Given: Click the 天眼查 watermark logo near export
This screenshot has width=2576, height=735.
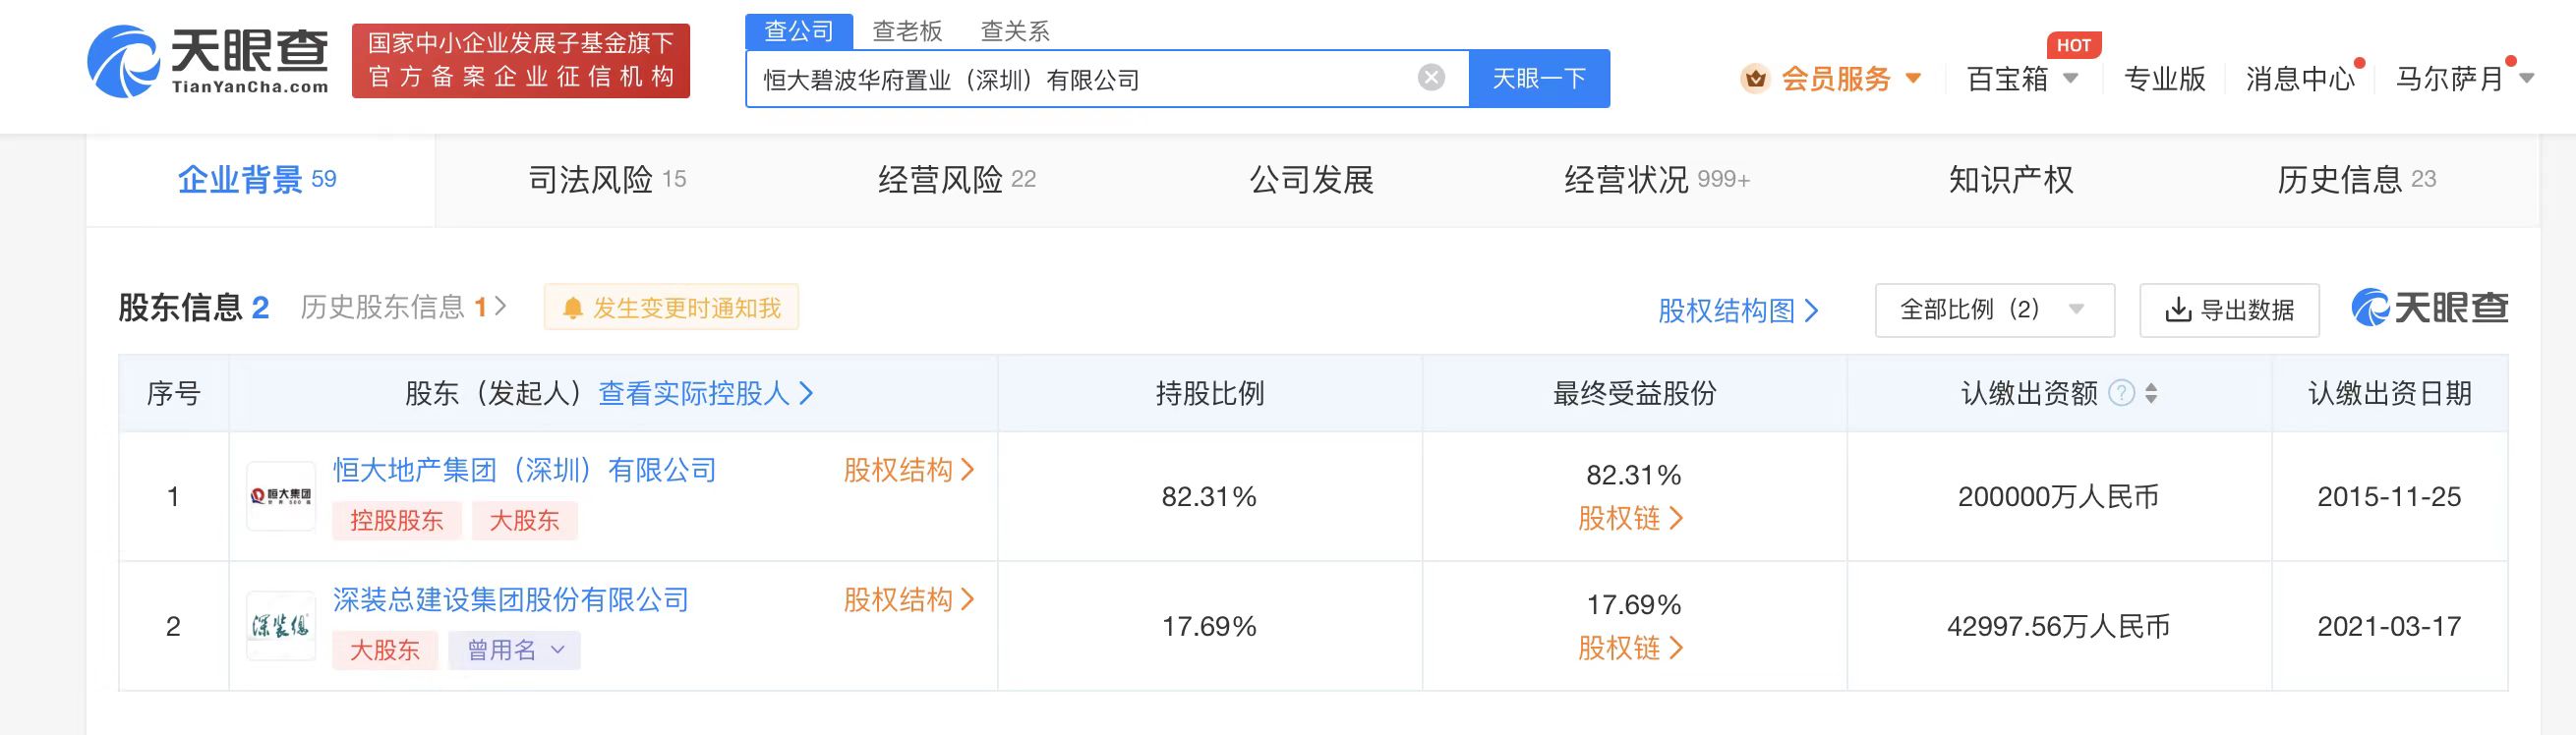Looking at the screenshot, I should [x=2429, y=308].
